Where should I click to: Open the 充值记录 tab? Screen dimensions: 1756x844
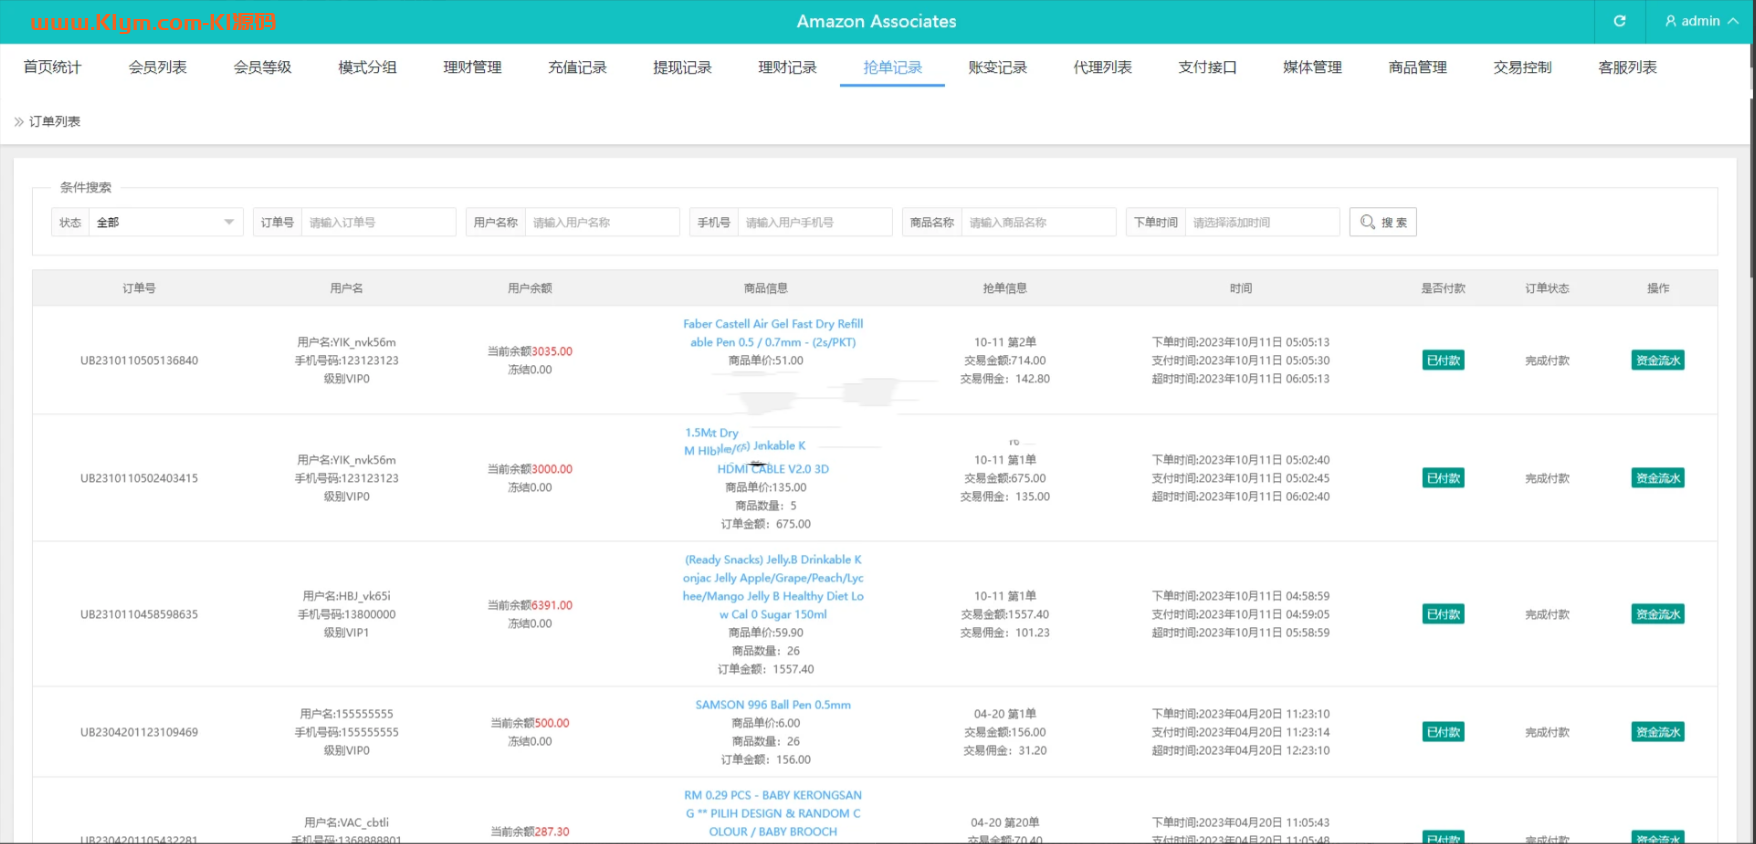577,67
